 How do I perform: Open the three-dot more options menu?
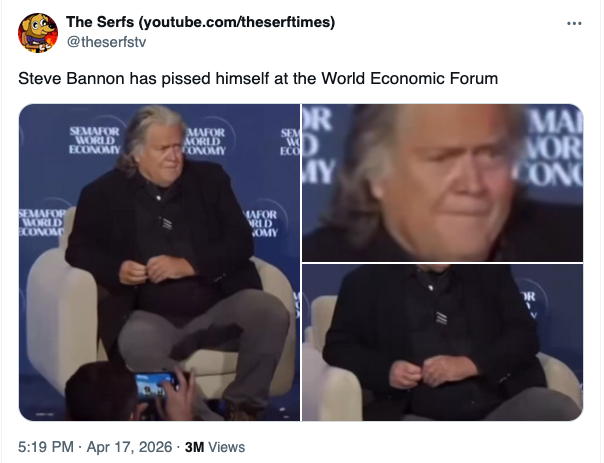click(574, 23)
